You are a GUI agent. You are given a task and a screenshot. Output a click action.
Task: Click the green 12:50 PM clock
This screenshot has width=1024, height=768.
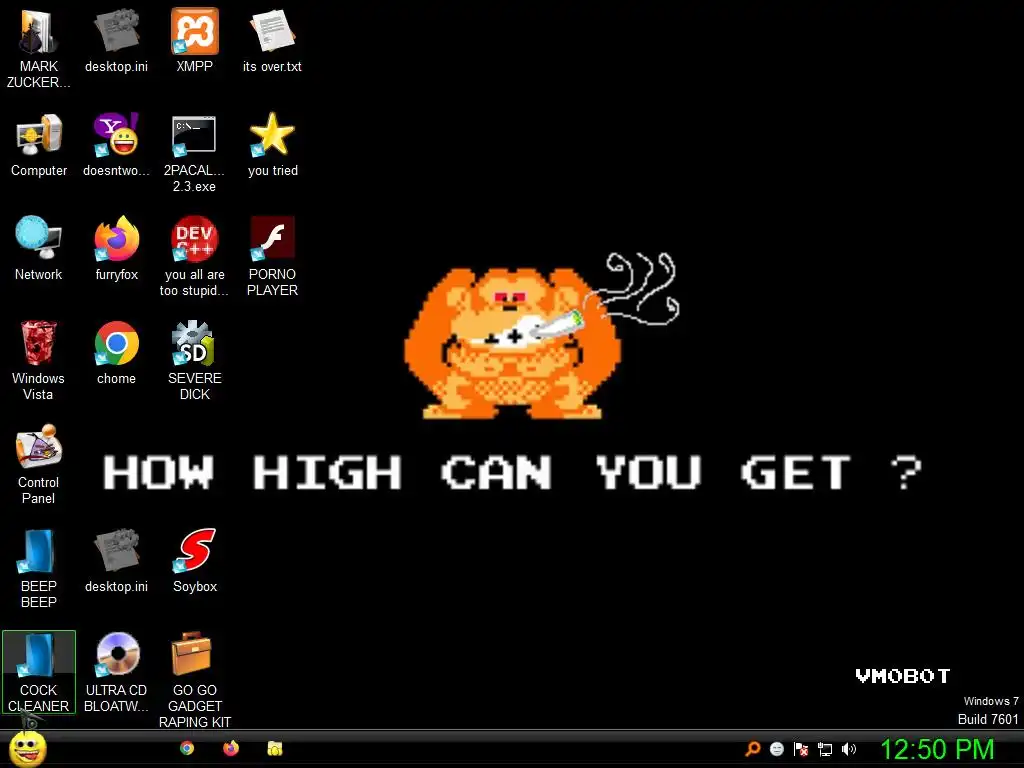(937, 749)
